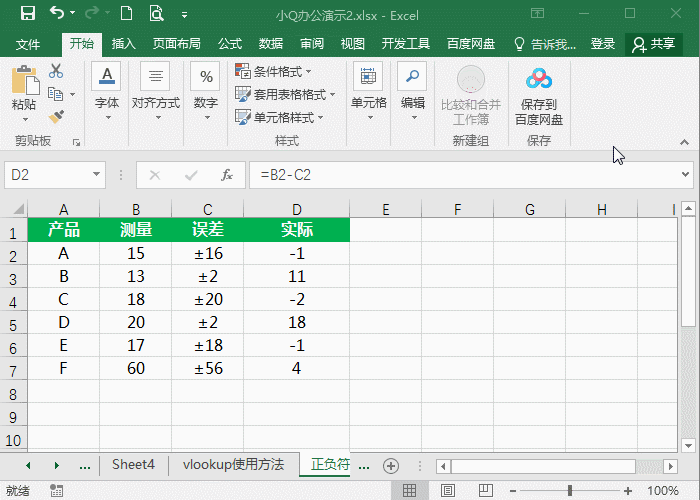Open the Customize Quick Access Toolbar arrow
Screen dimensions: 700x500
tap(184, 15)
